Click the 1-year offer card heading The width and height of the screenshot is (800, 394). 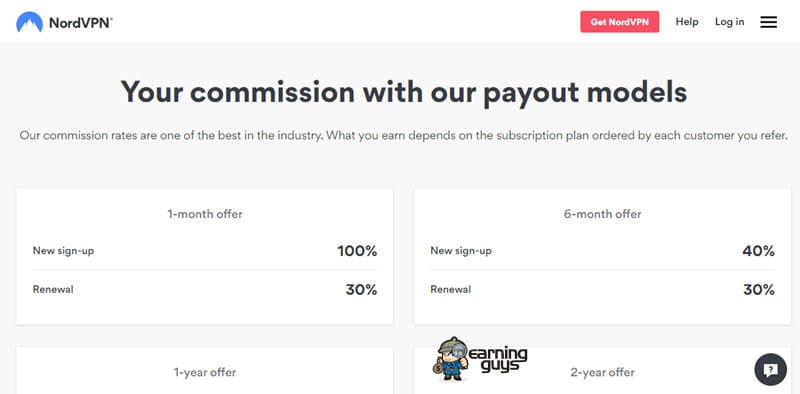(205, 372)
